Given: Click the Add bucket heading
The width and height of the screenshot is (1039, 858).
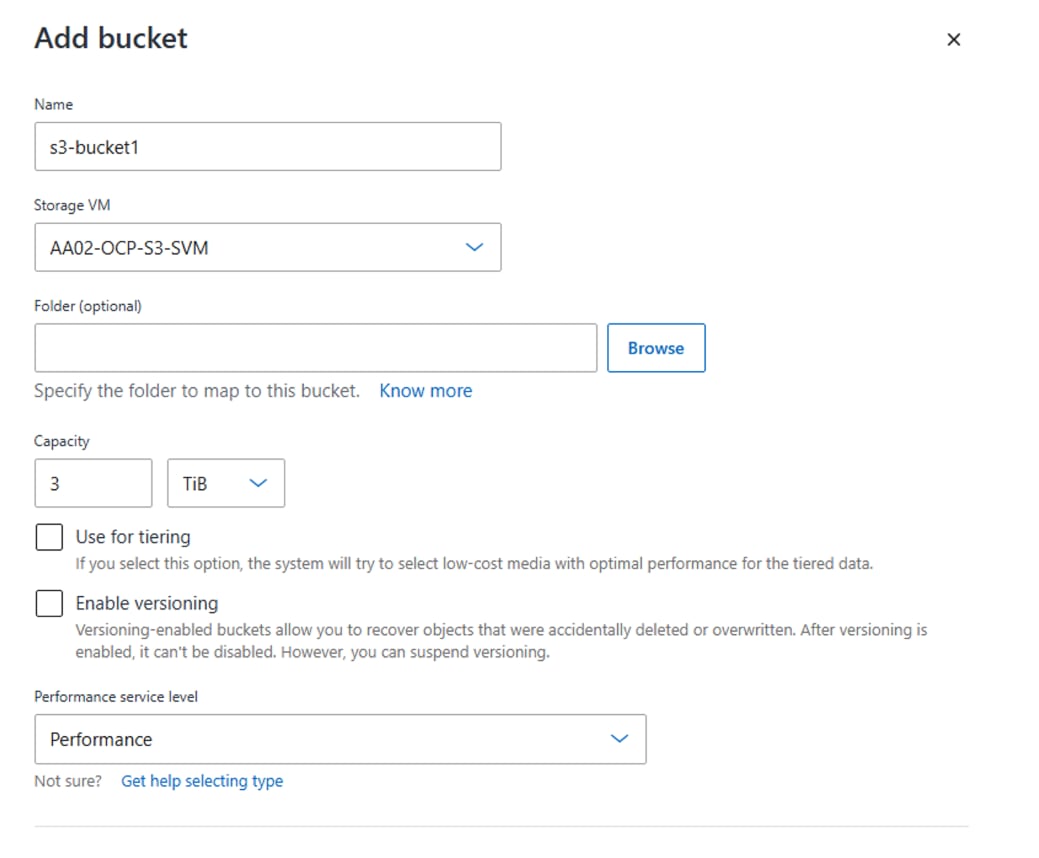Looking at the screenshot, I should [x=111, y=38].
